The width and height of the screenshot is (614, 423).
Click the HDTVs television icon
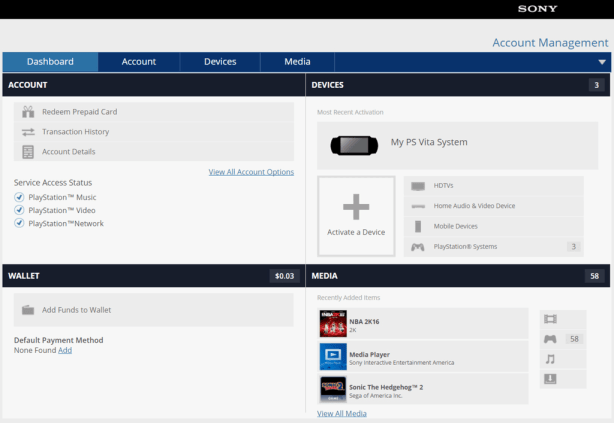click(418, 186)
